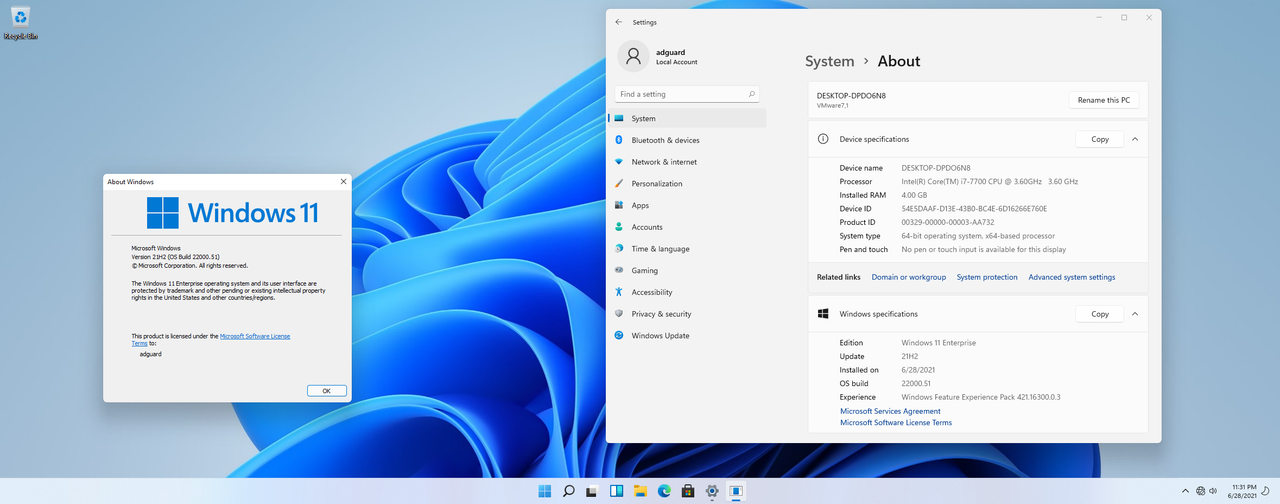Click Rename this PC button
Screen dimensions: 1280x504
tap(1104, 100)
